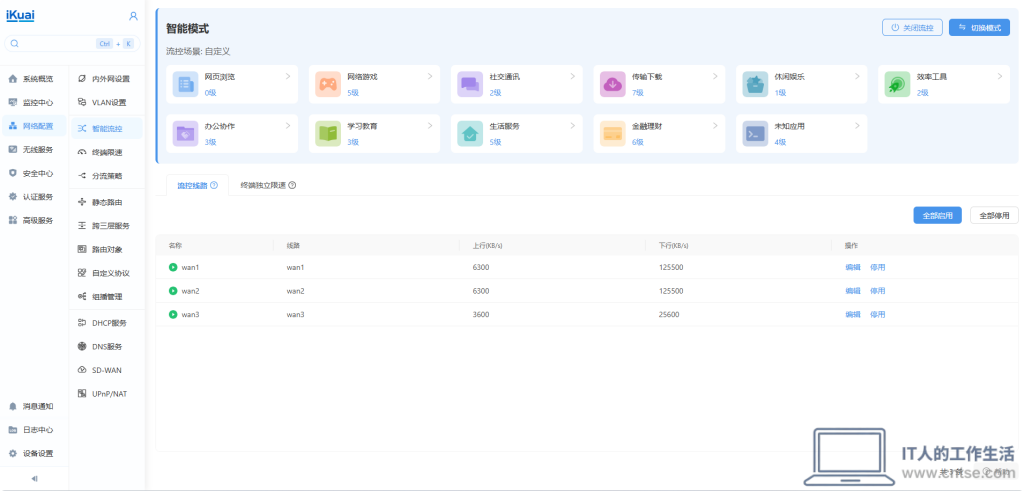Click the 效率工具 rocket icon

pyautogui.click(x=897, y=84)
